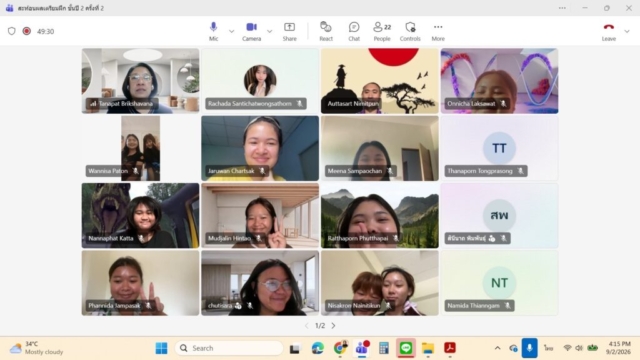640x360 pixels.
Task: Select Jaruwan Chartsak's video tile
Action: [260, 148]
